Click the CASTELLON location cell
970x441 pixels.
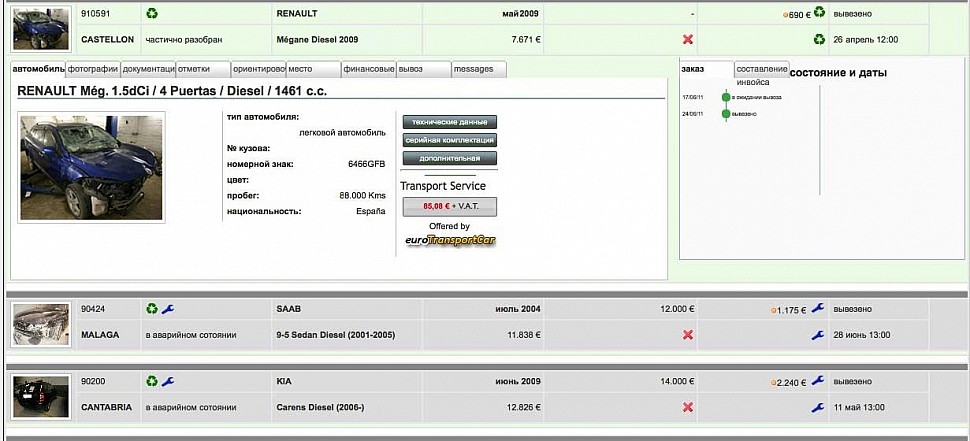(x=108, y=40)
